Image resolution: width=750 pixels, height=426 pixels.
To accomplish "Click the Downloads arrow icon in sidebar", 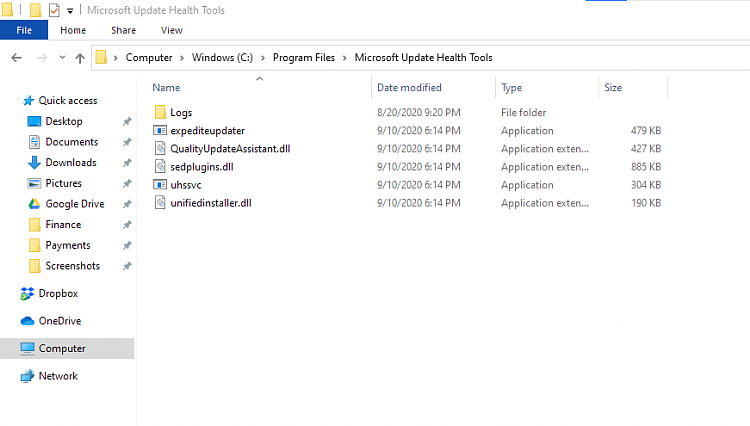I will 34,163.
